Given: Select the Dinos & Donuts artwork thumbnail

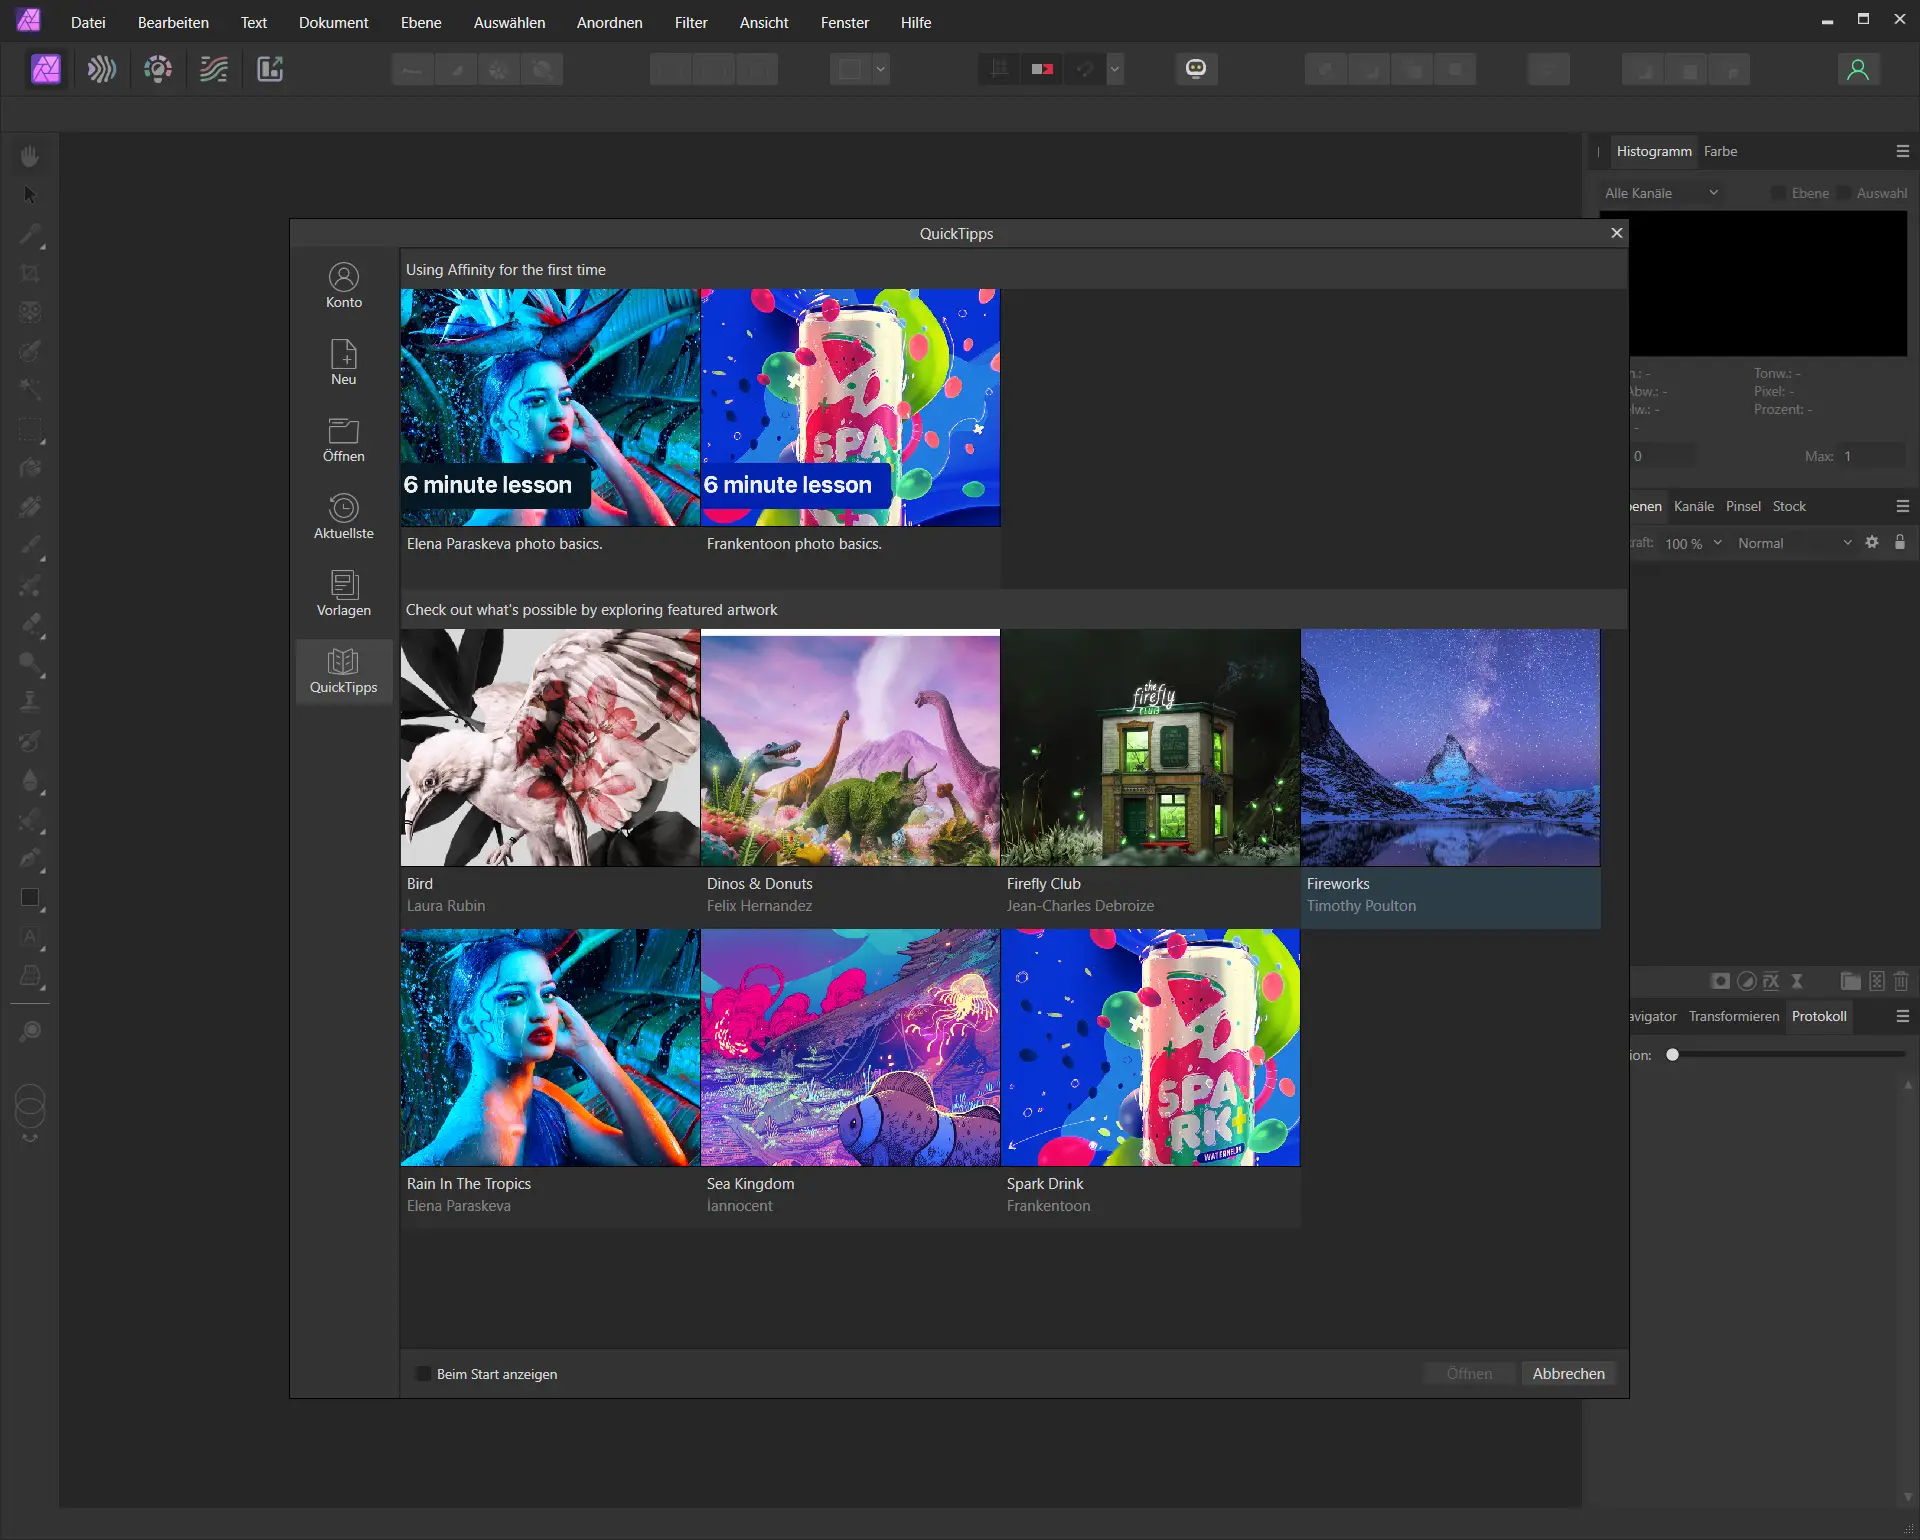Looking at the screenshot, I should [x=850, y=747].
